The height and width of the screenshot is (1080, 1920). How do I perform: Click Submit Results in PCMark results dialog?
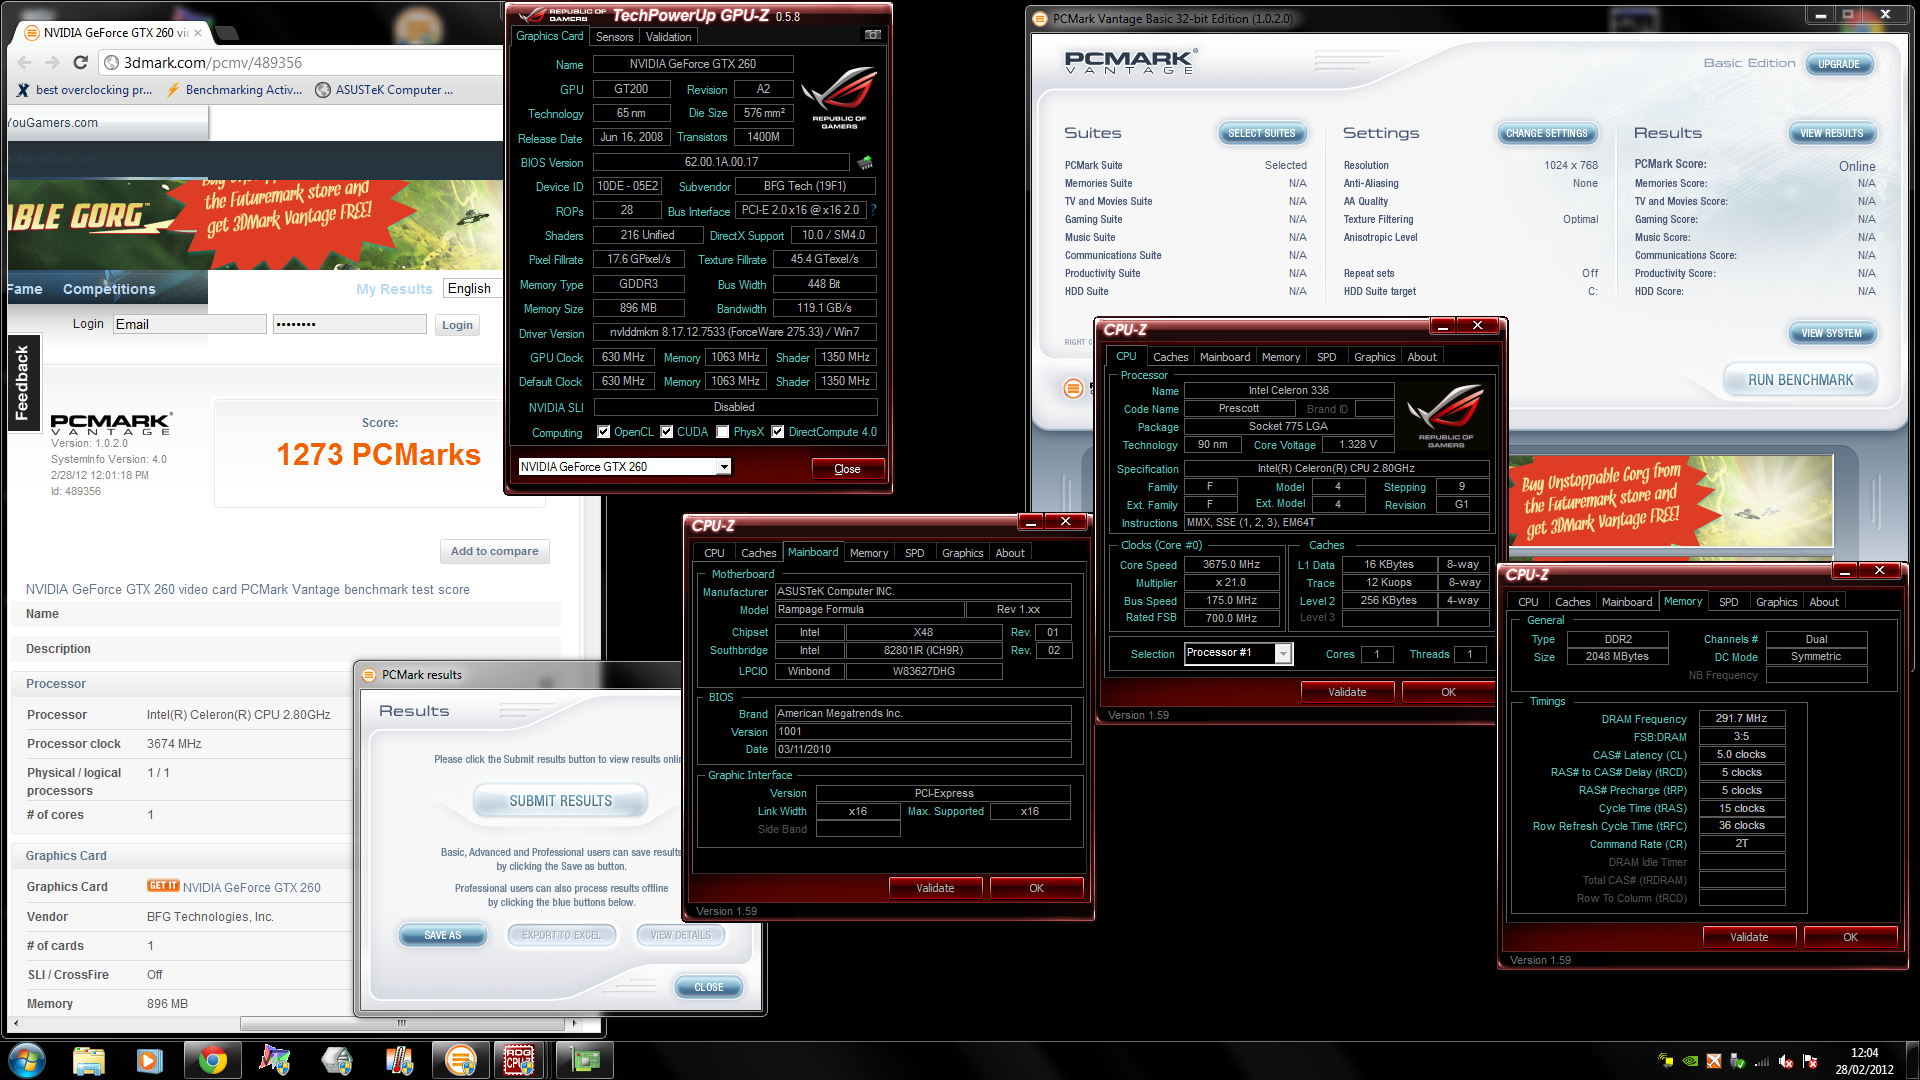[x=560, y=801]
